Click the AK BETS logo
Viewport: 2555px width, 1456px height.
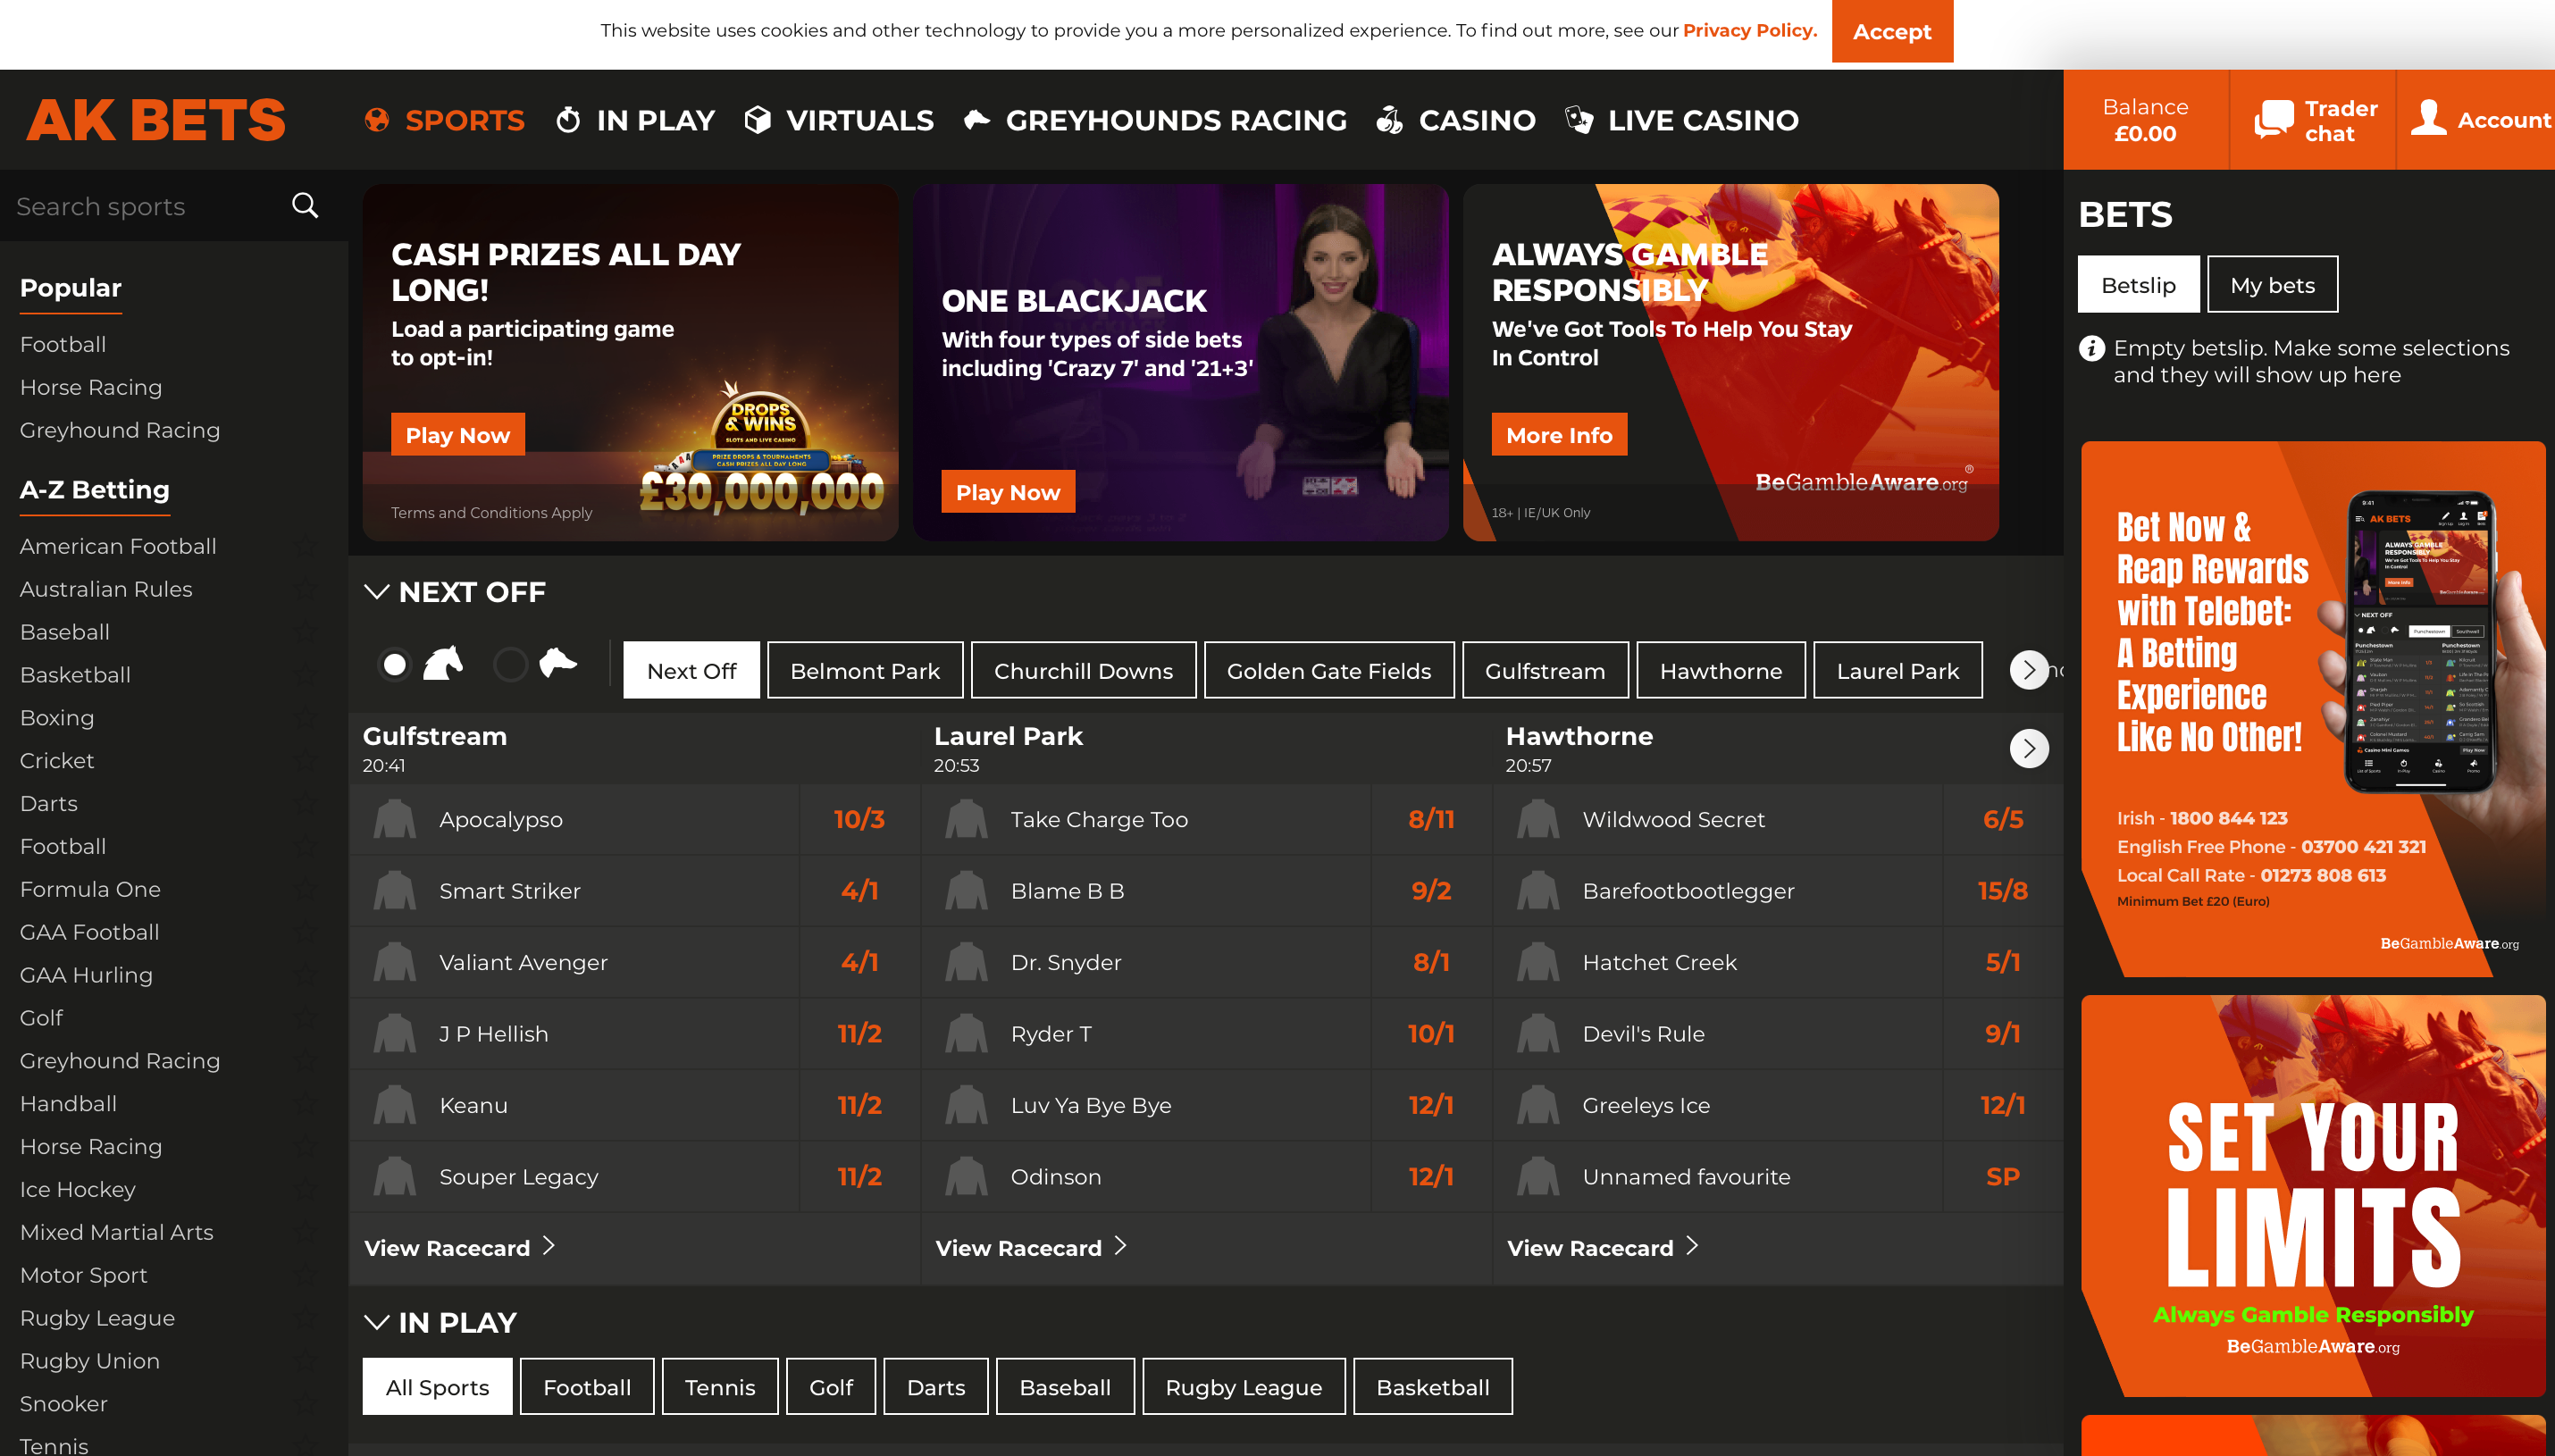[x=156, y=120]
